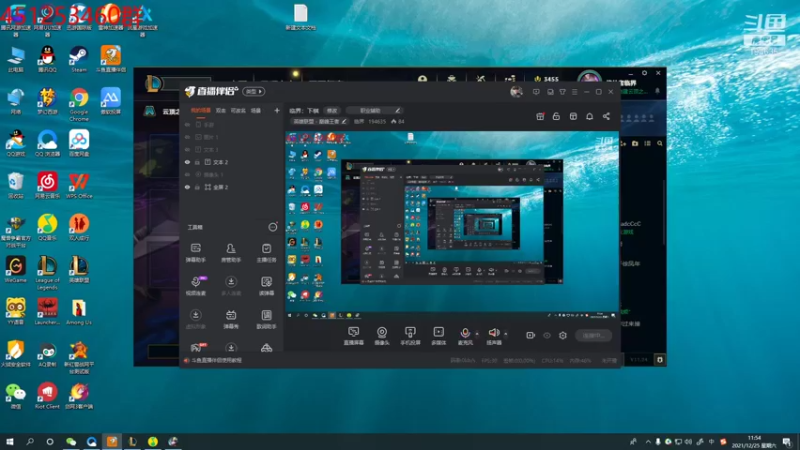800x450 pixels.
Task: Click the 多人连麦 download icon
Action: (231, 282)
